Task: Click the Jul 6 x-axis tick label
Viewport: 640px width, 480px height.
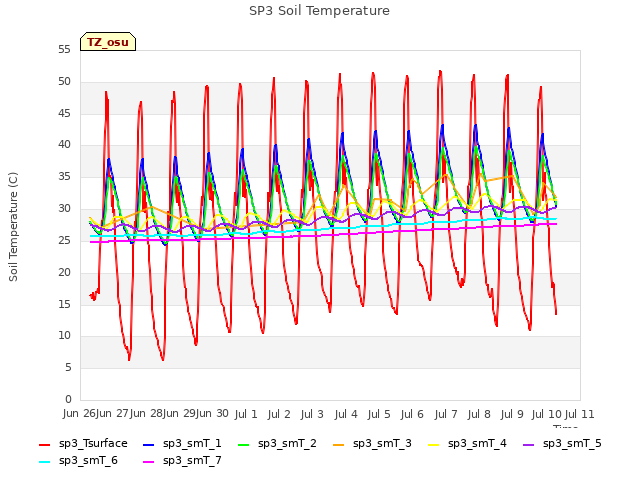Action: click(x=412, y=414)
